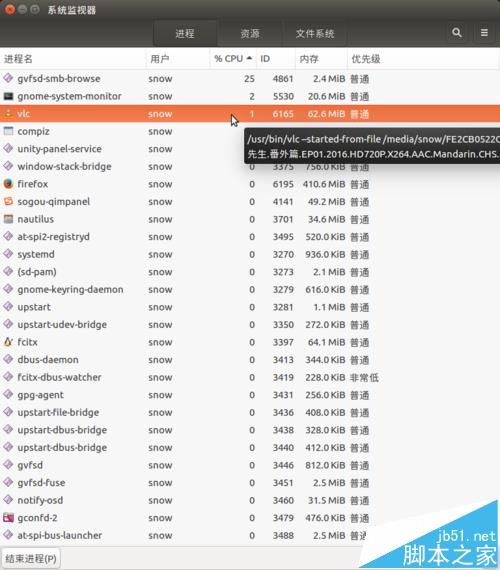Click the at-spi2-registryd icon
This screenshot has height=570, width=500.
(x=8, y=236)
